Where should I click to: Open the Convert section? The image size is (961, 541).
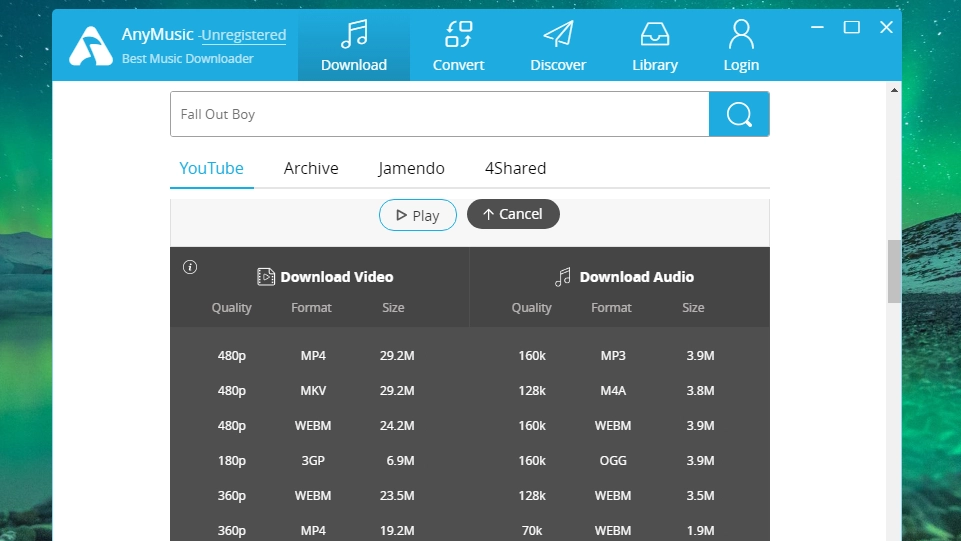tap(458, 45)
